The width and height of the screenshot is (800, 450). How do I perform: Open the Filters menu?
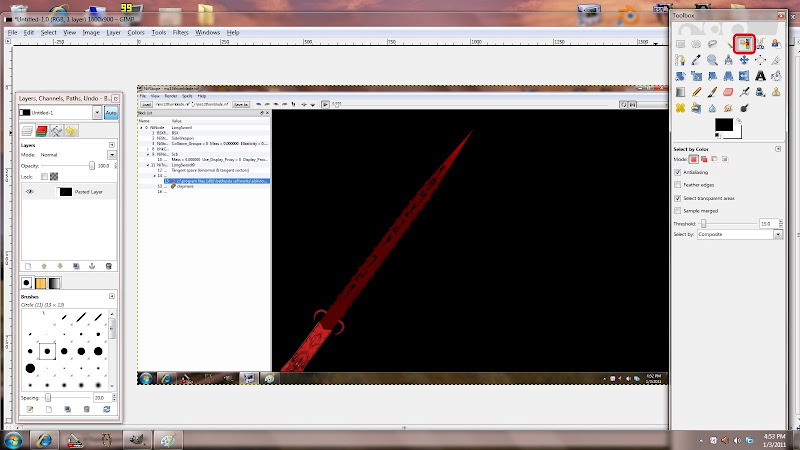(180, 32)
